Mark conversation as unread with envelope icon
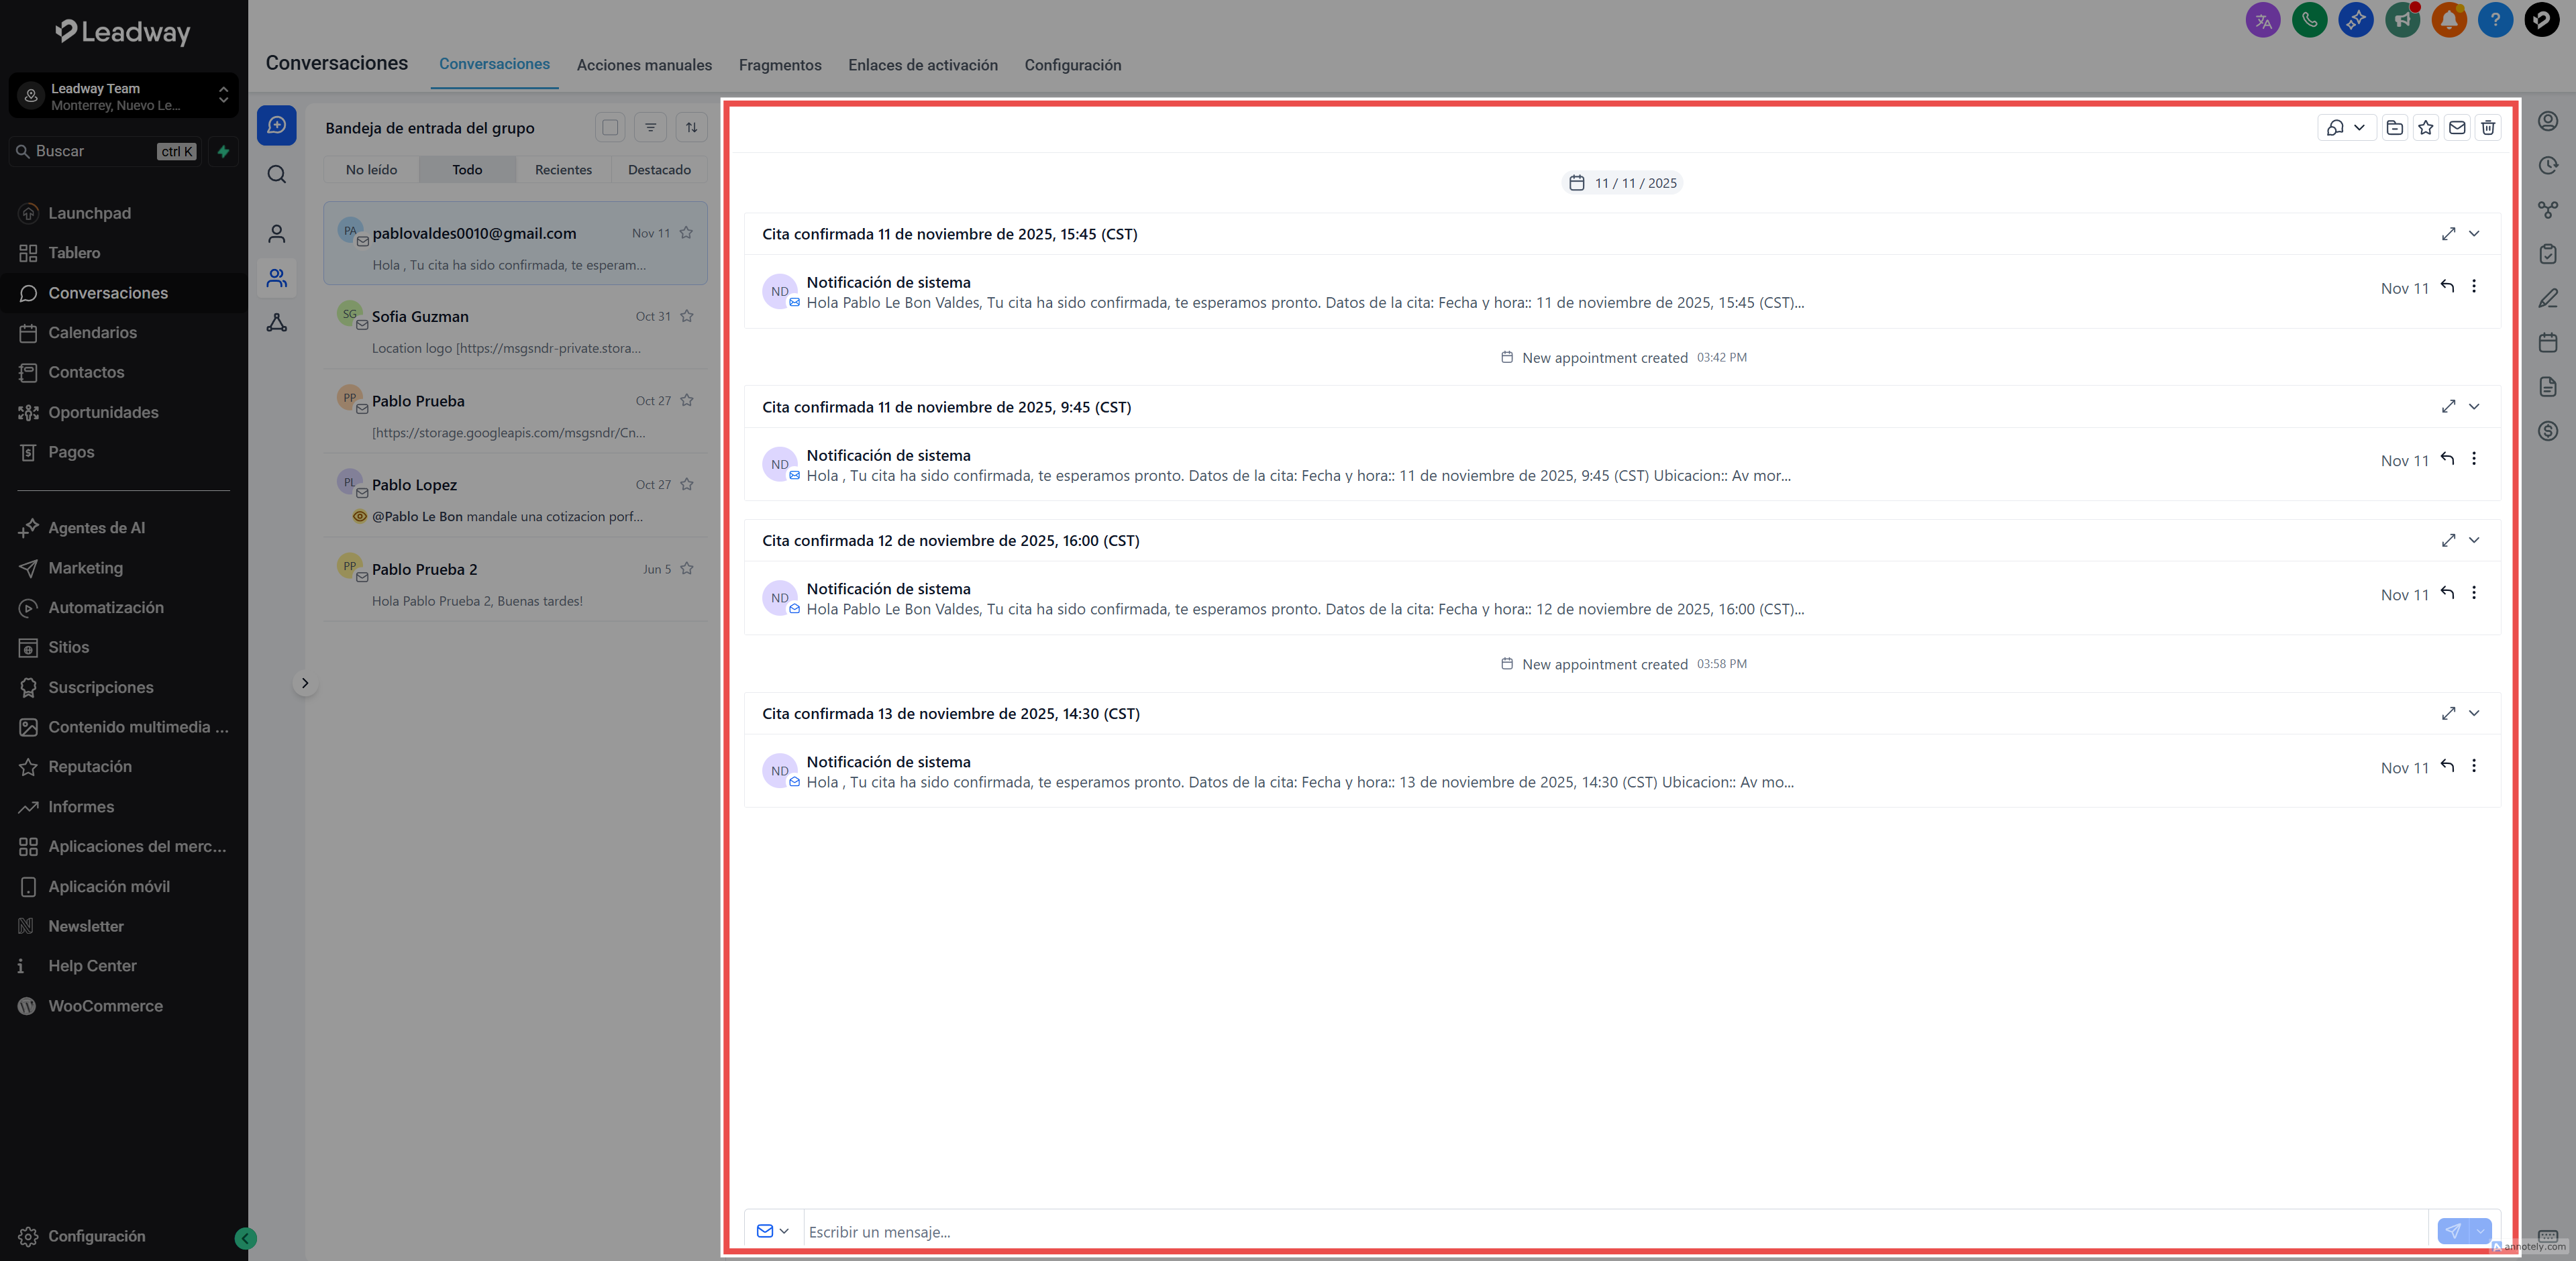This screenshot has height=1261, width=2576. 2456,127
